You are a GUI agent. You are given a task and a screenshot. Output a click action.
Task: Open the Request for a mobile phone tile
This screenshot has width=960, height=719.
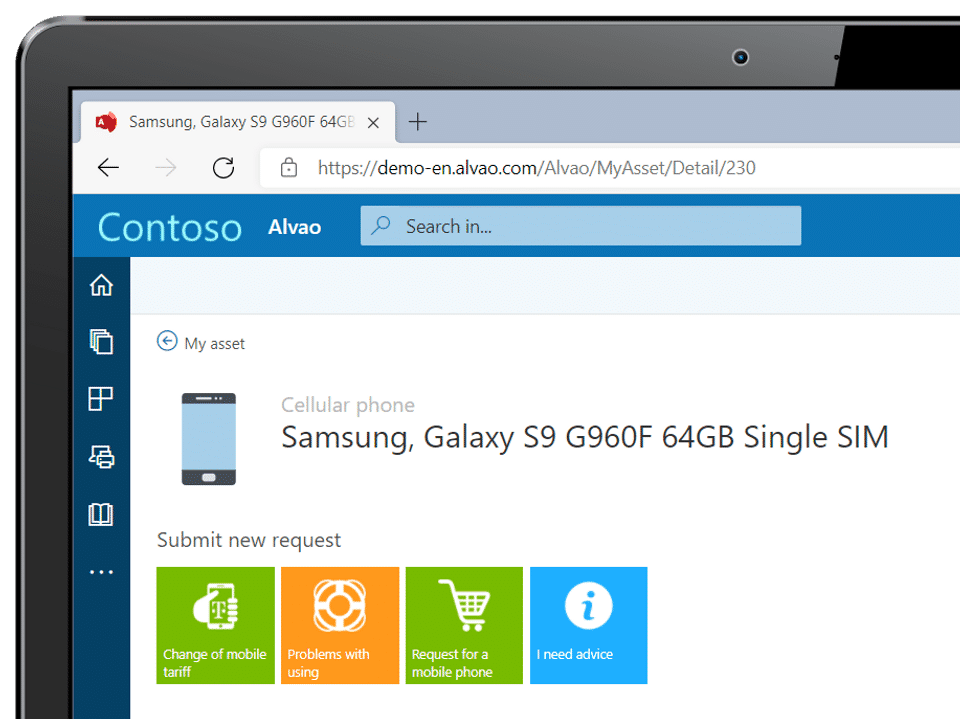pyautogui.click(x=464, y=625)
